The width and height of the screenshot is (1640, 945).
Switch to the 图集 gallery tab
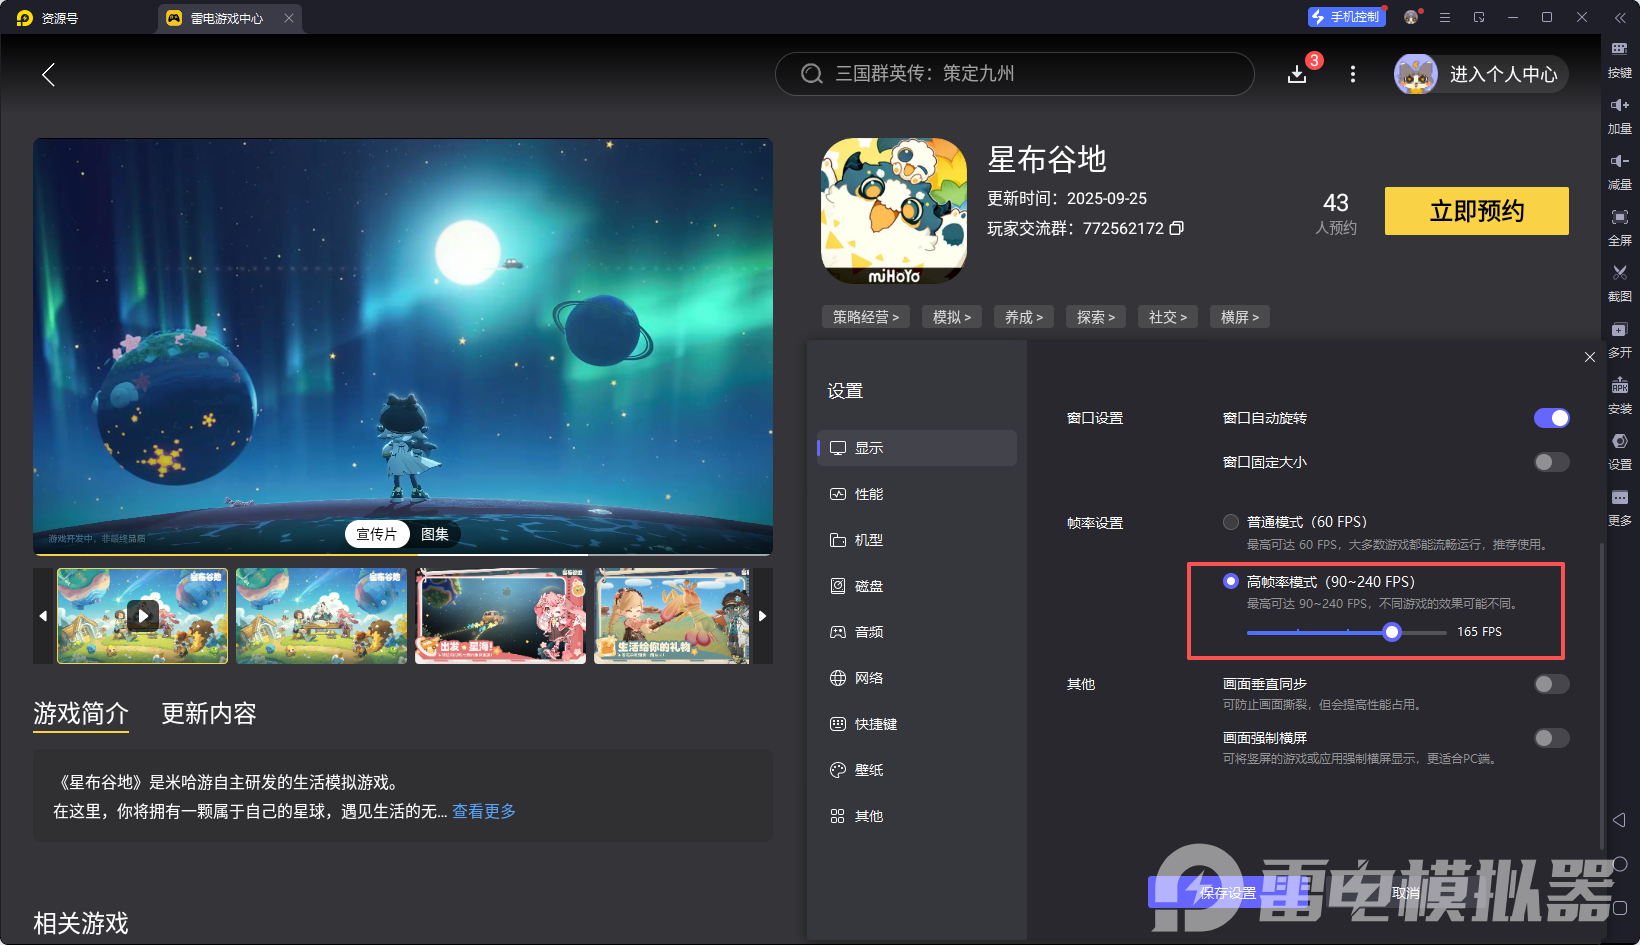[436, 533]
